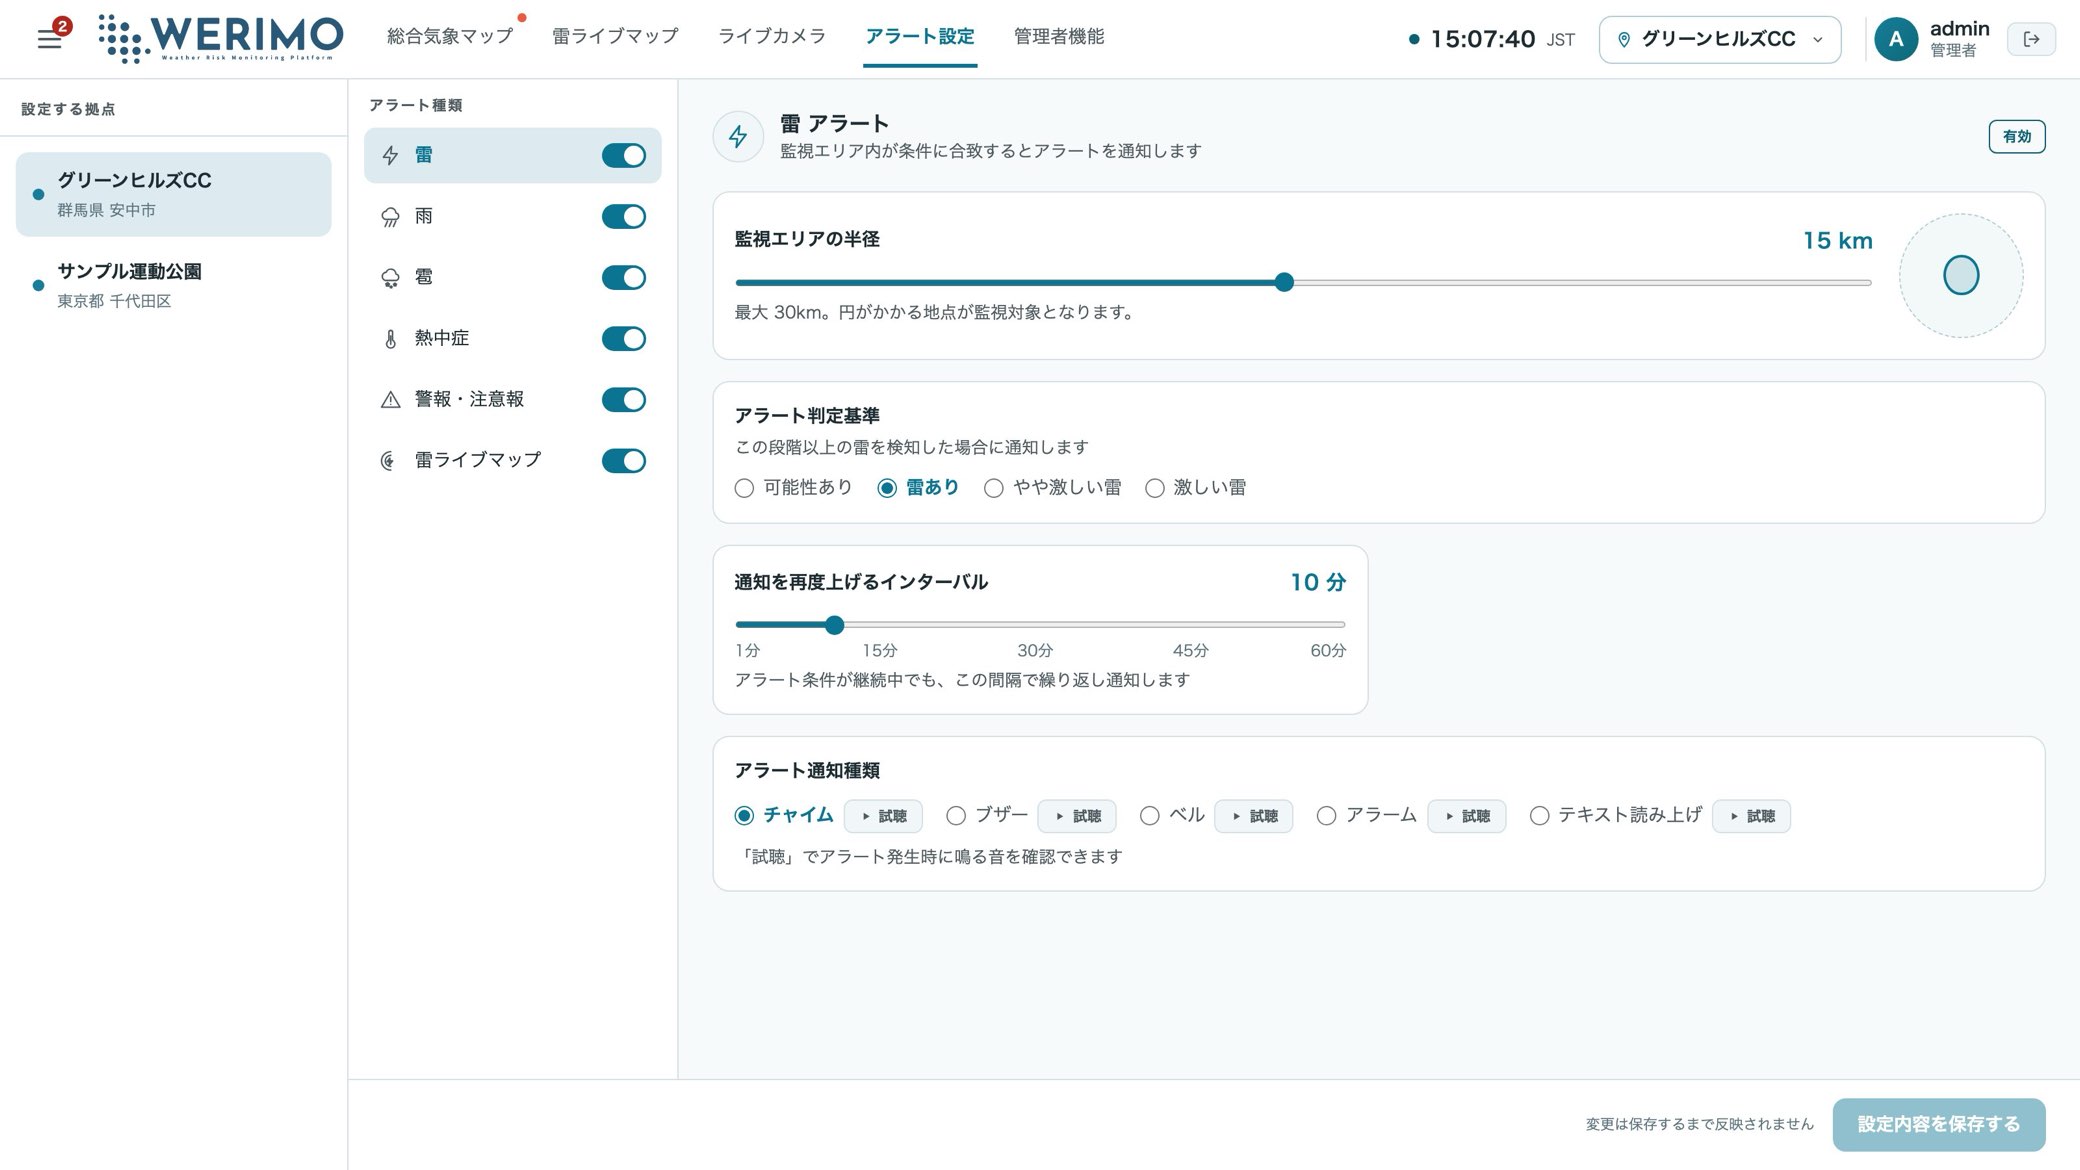Click the アラート設定 tab

coord(920,37)
